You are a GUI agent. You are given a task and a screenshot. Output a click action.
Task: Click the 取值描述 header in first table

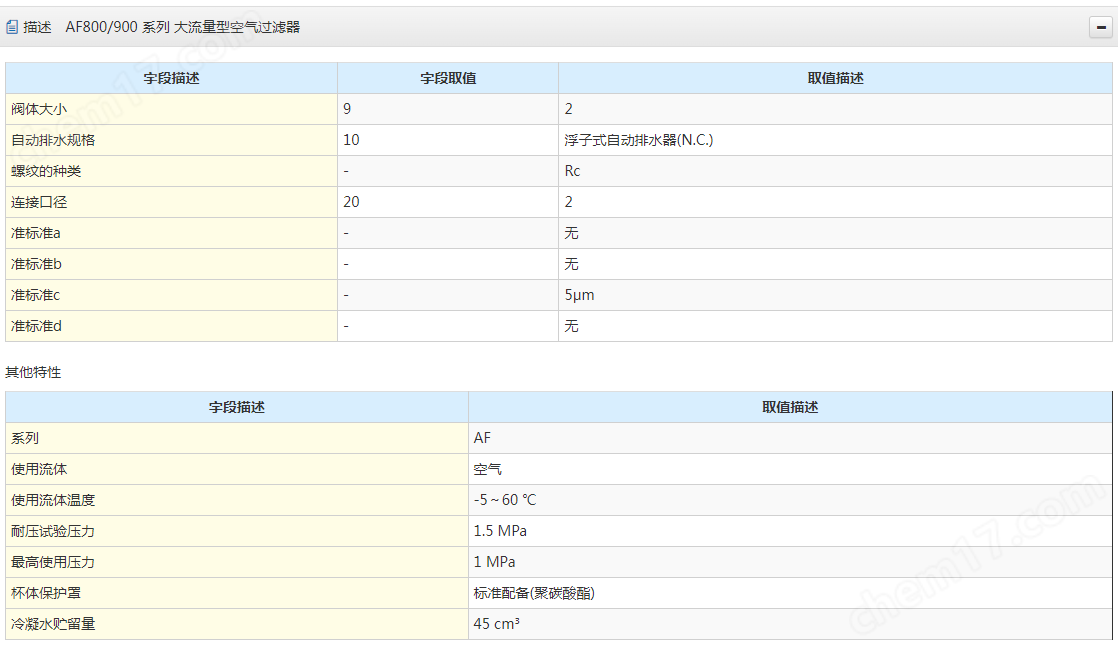835,78
